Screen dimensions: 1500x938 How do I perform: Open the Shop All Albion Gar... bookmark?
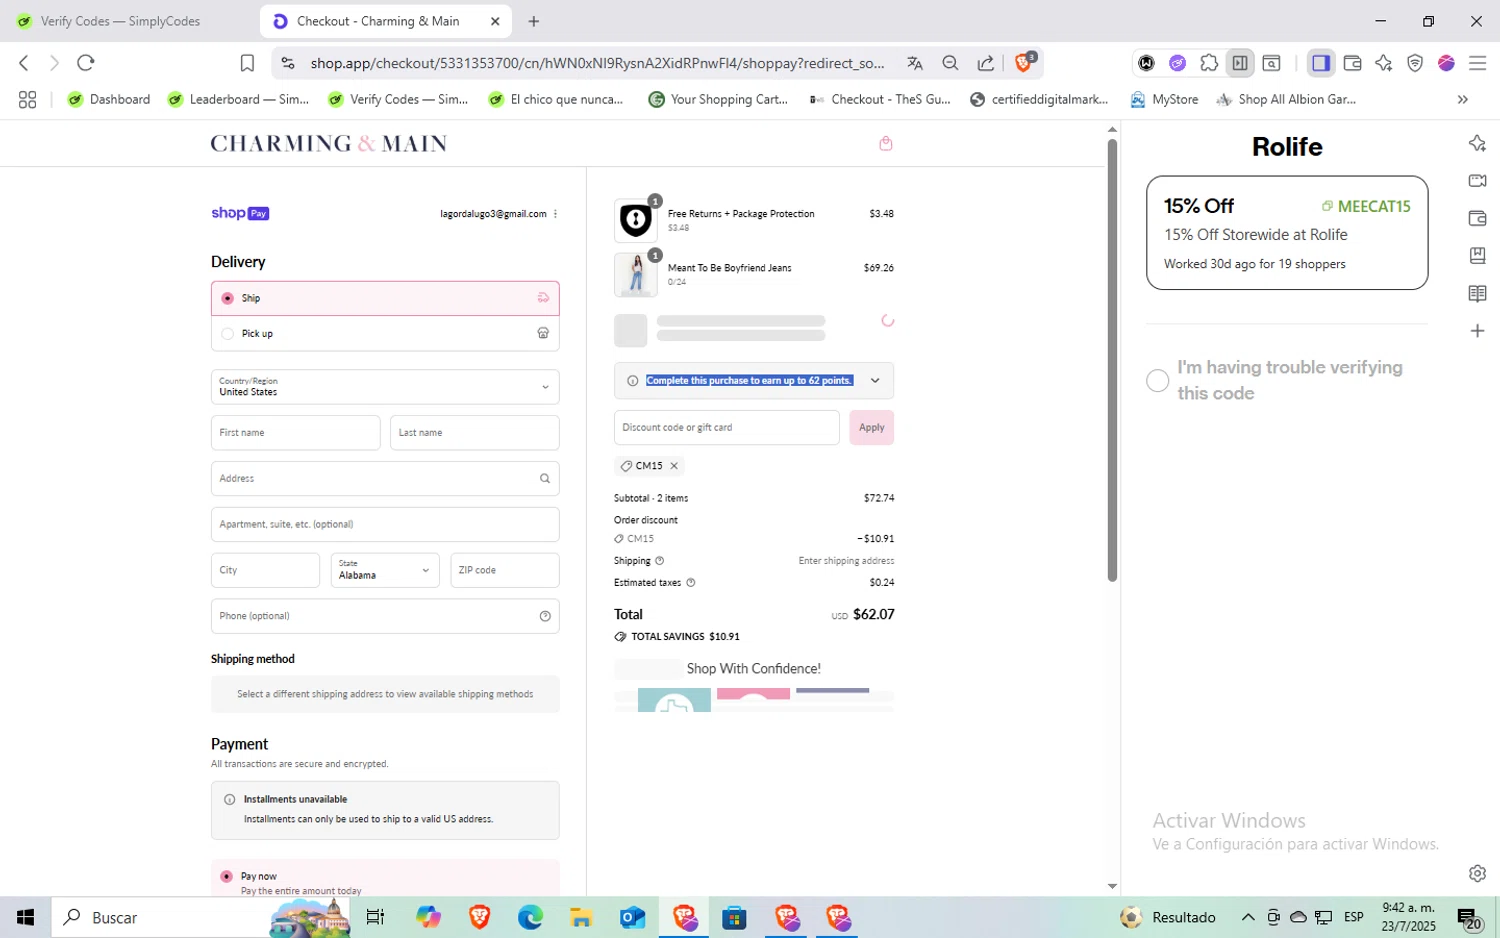pyautogui.click(x=1286, y=99)
